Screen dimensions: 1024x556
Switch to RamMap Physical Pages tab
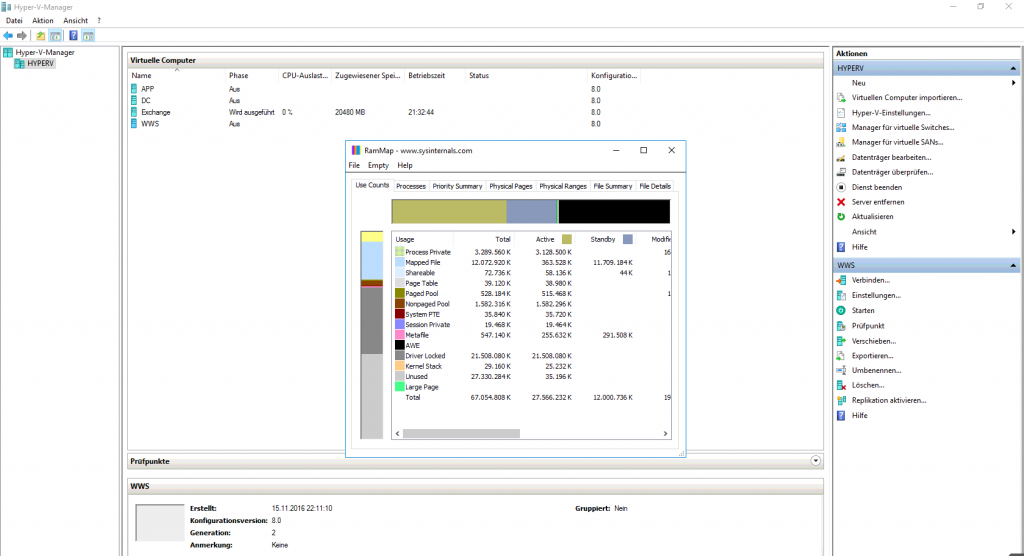[x=511, y=186]
